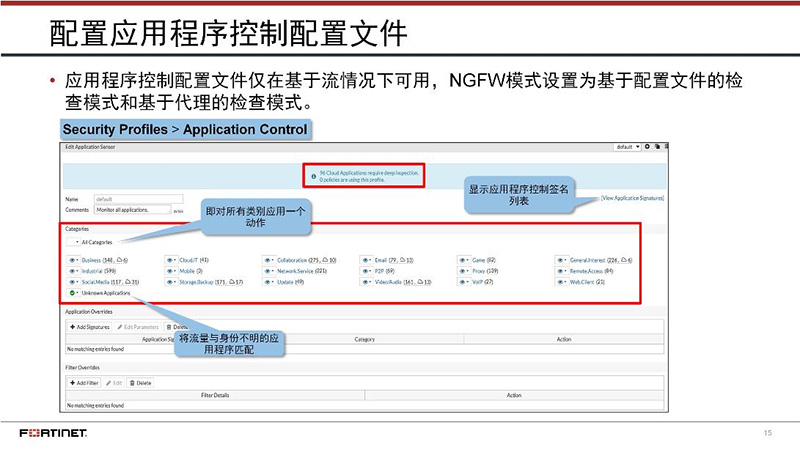The image size is (800, 450).
Task: Open the Email category action dropdown
Action: click(367, 260)
